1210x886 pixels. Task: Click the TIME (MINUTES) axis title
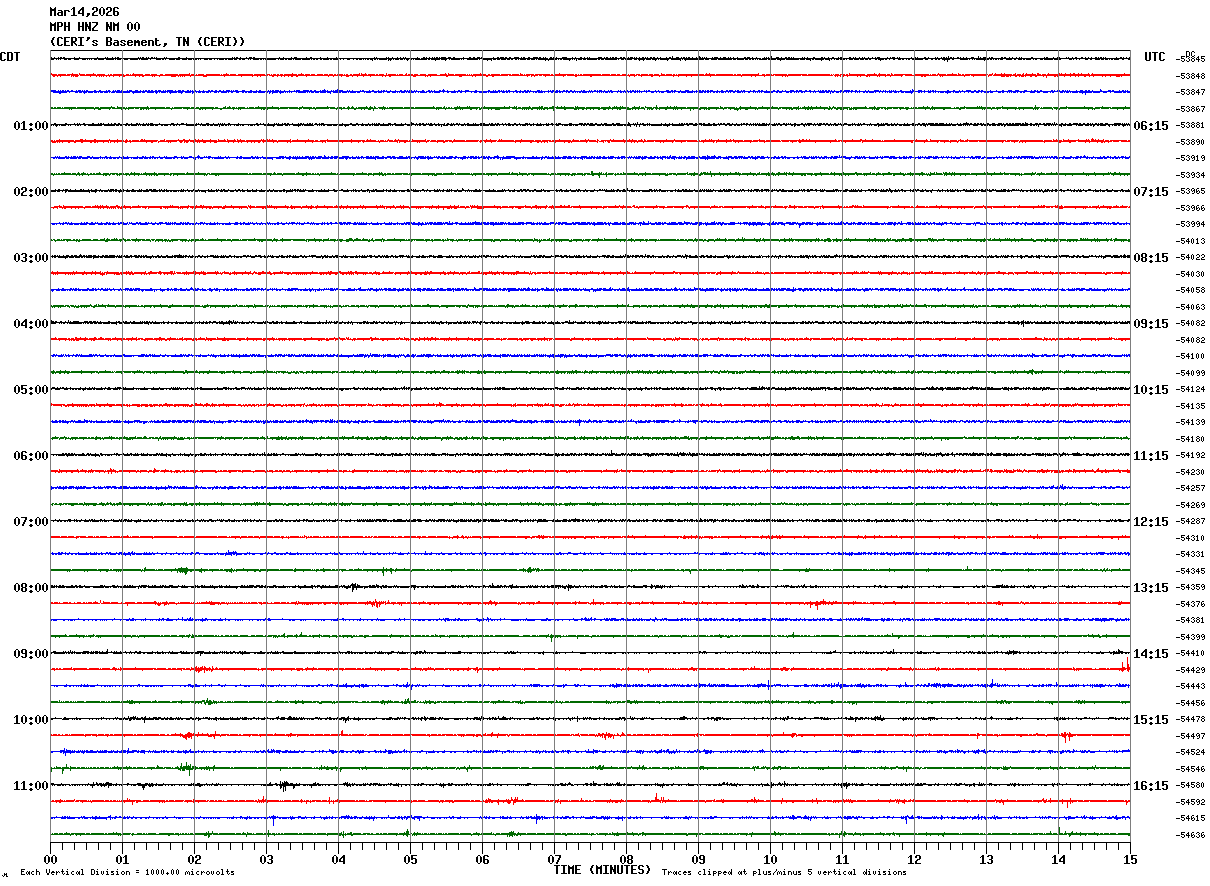602,870
